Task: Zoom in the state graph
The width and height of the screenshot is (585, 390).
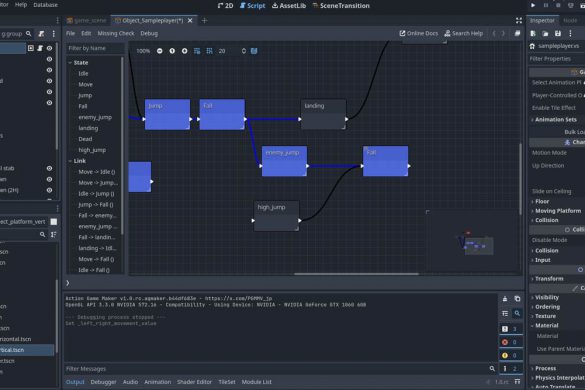Action: [x=184, y=51]
